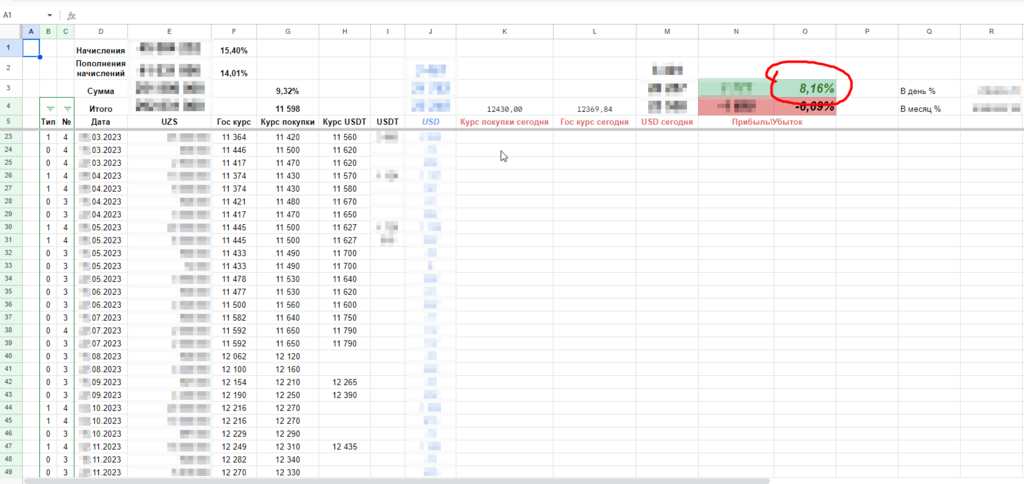Click the 12 265 cell in row 42
The width and height of the screenshot is (1024, 484).
345,382
